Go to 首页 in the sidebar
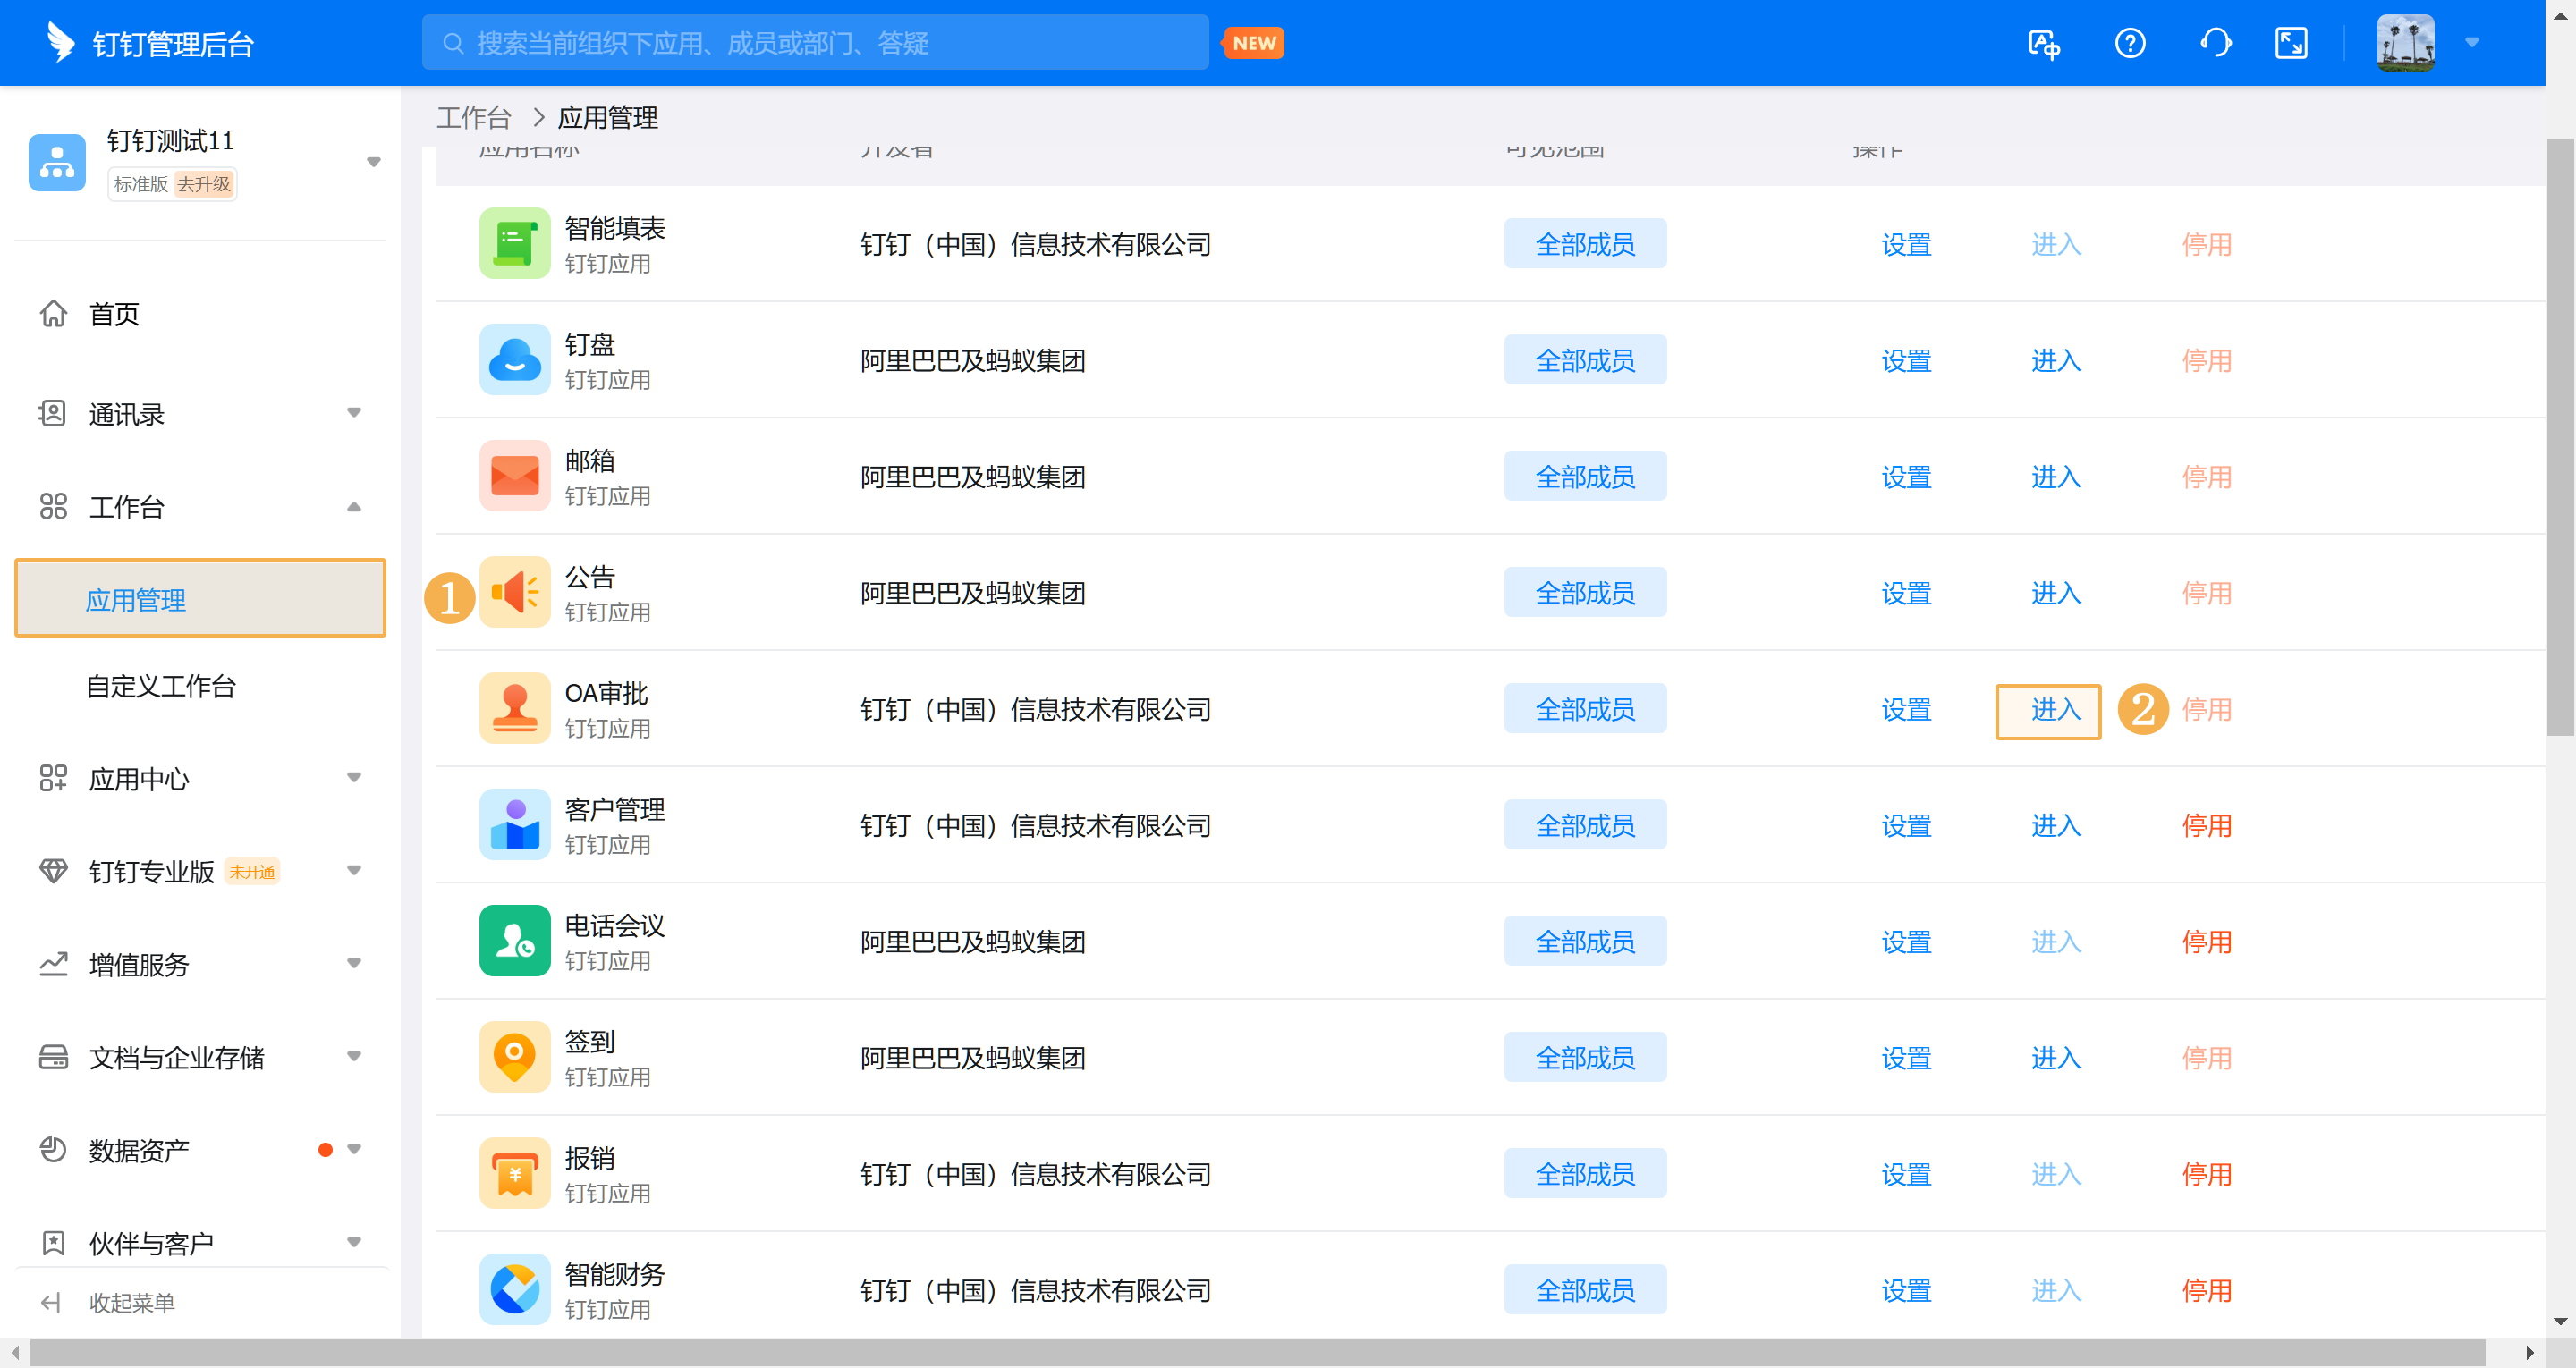This screenshot has height=1368, width=2576. click(114, 314)
